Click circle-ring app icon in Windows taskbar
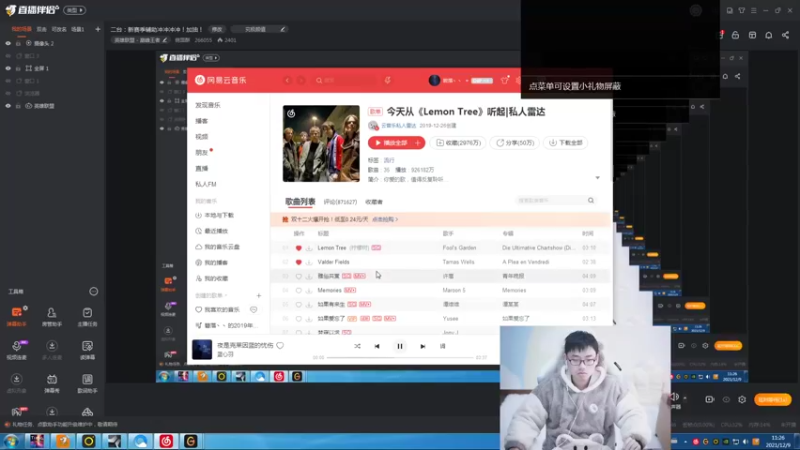Screen dimensions: 800x450 click(x=89, y=441)
